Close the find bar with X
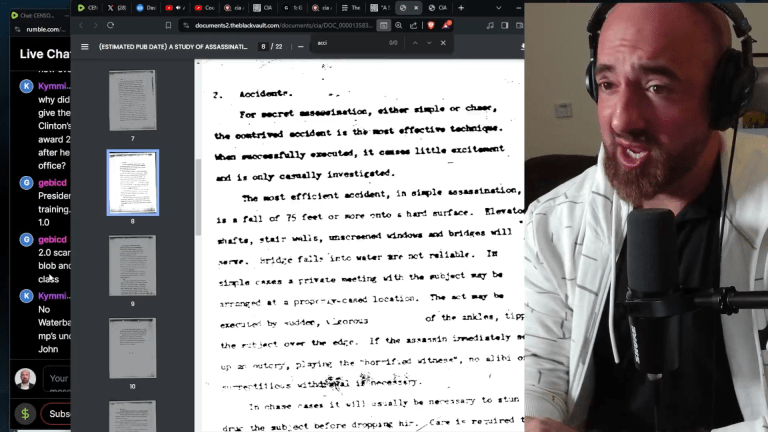Screen dimensions: 768x432 [443, 43]
